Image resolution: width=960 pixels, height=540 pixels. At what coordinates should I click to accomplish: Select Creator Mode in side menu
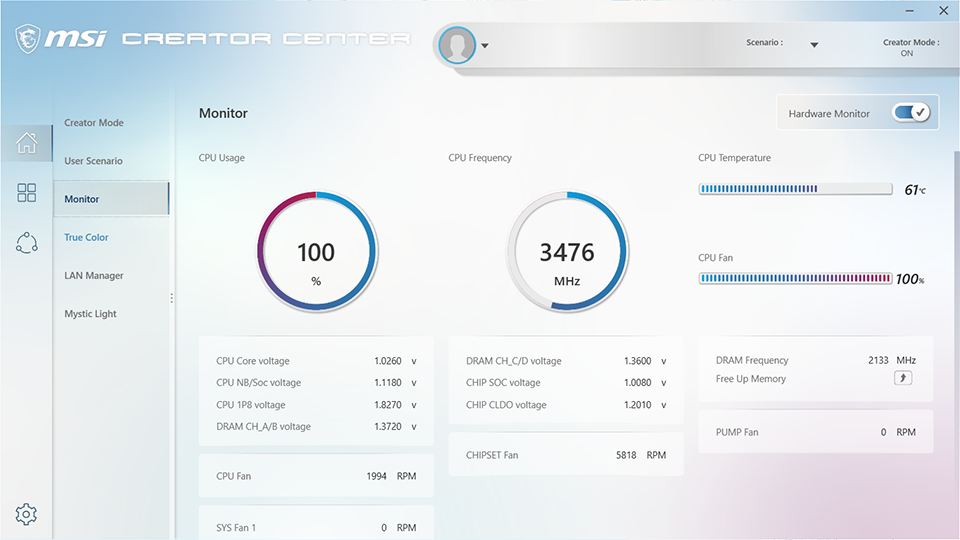coord(94,122)
